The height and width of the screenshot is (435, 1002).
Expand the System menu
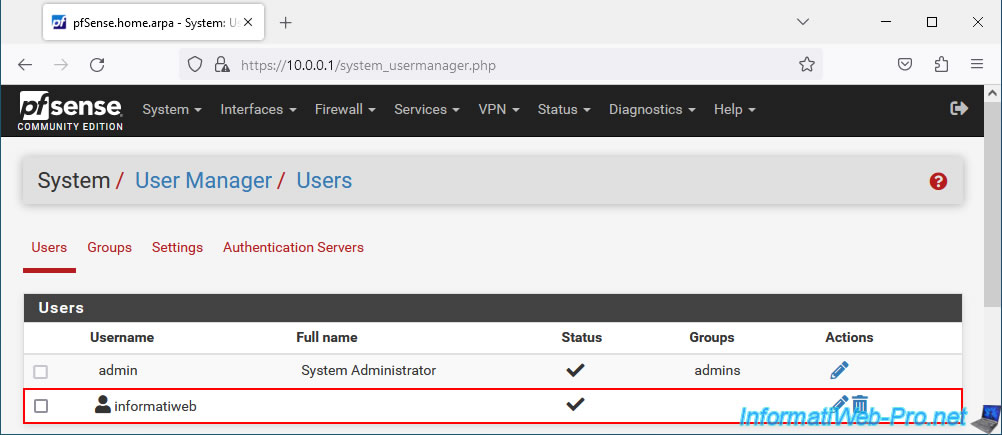172,109
